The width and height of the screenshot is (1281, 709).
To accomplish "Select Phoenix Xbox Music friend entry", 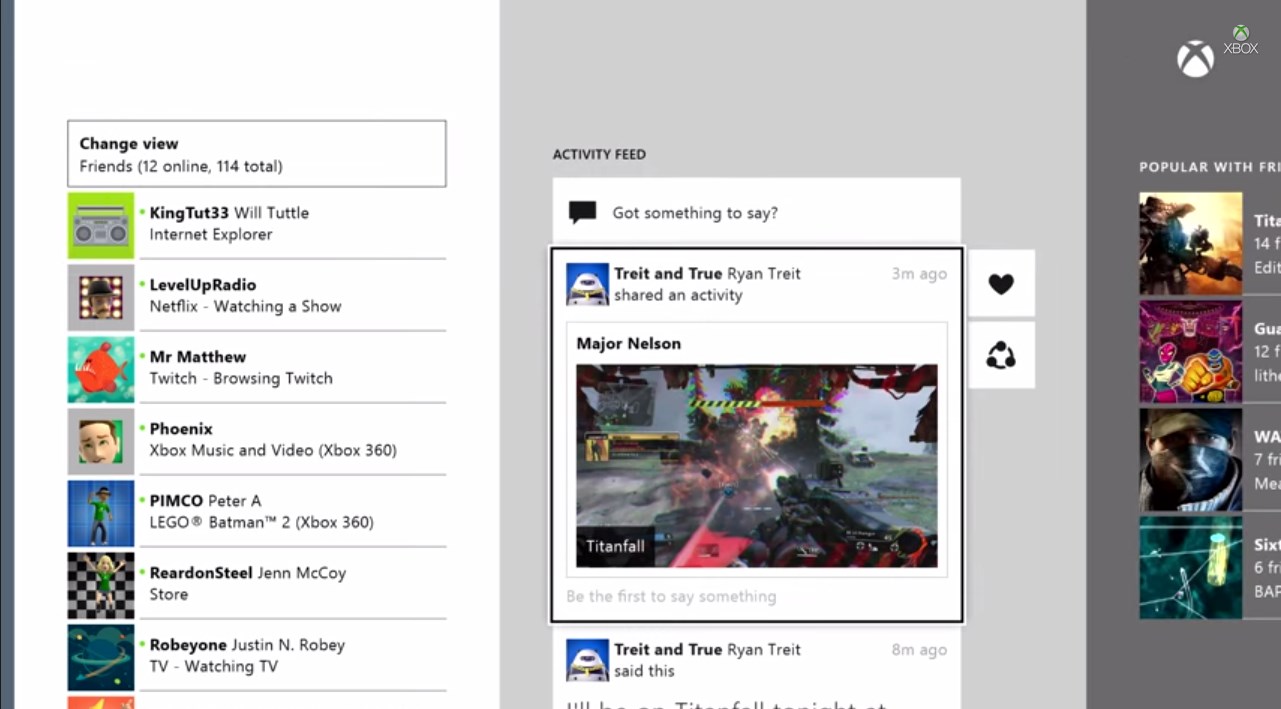I will pos(257,441).
